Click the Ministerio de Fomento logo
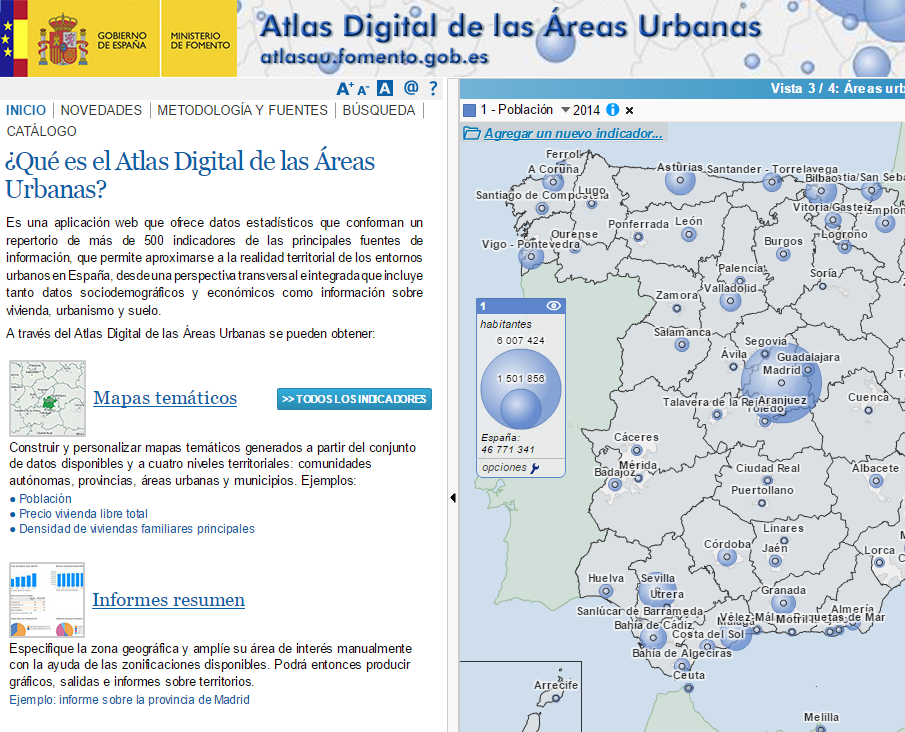The width and height of the screenshot is (905, 732). 199,39
